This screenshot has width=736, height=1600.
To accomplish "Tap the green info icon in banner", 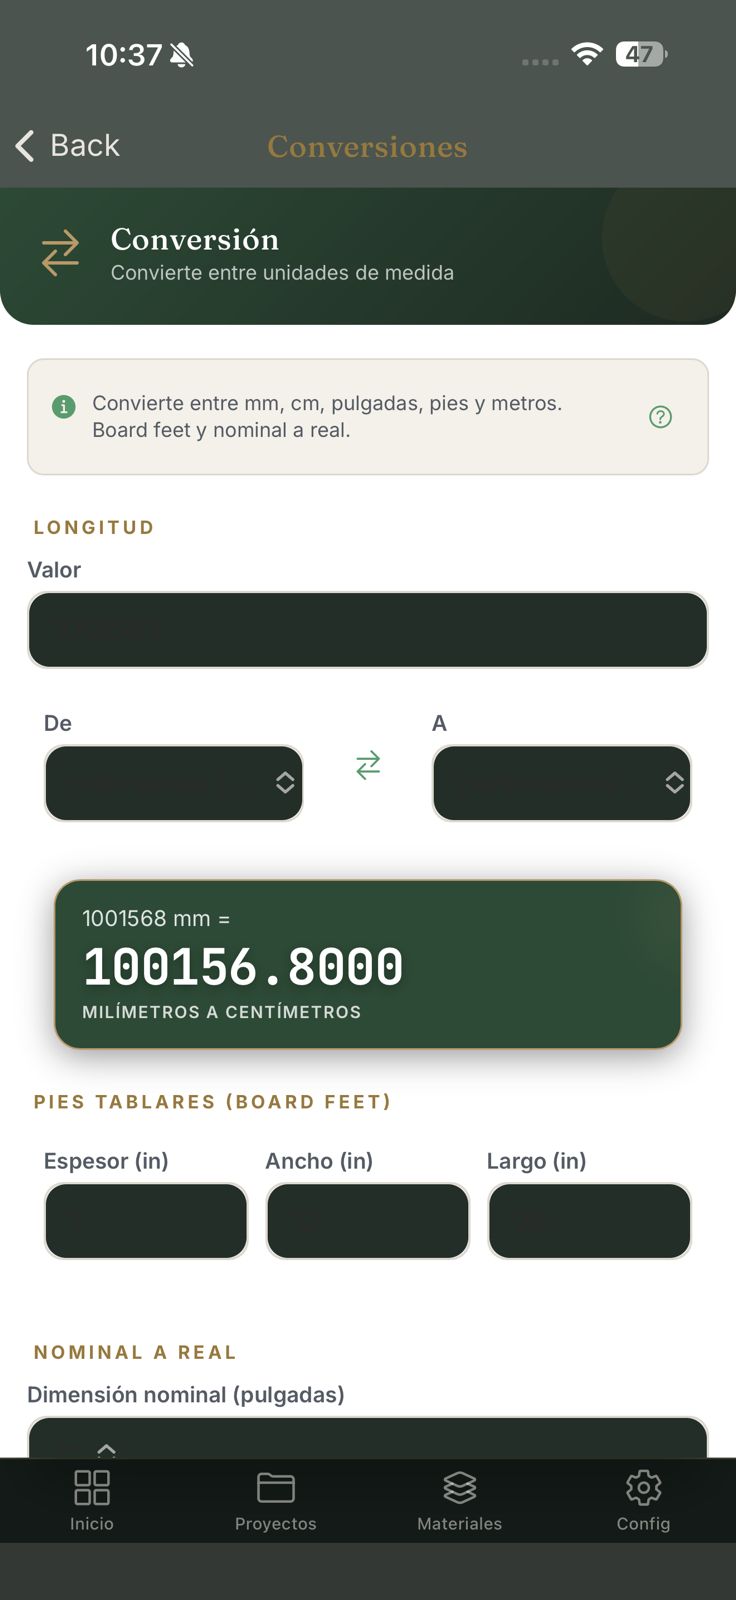I will click(63, 407).
